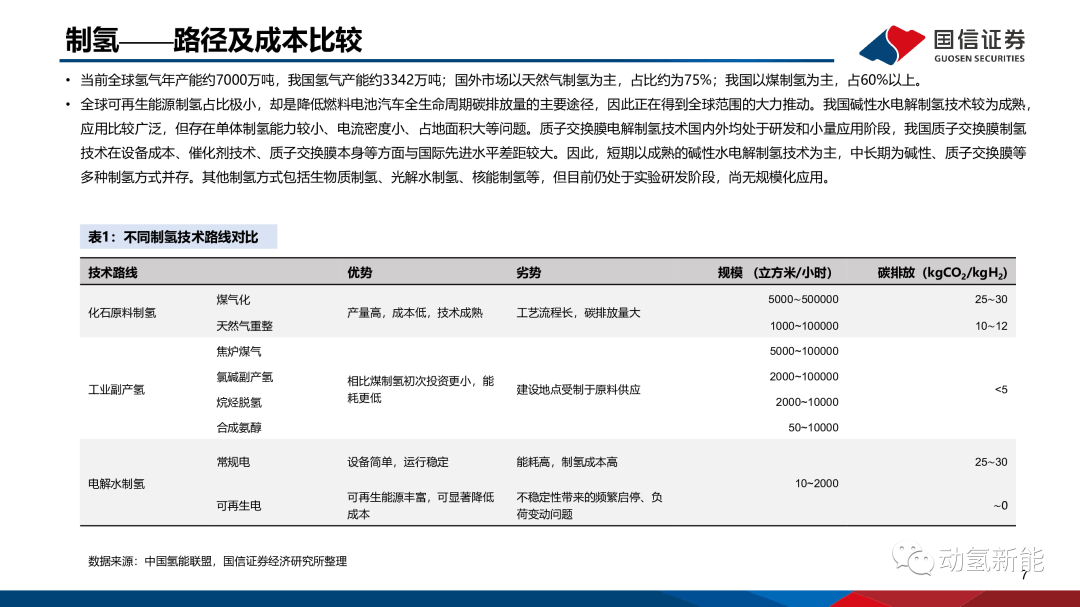Click the 2000~100000 scale value

804,377
